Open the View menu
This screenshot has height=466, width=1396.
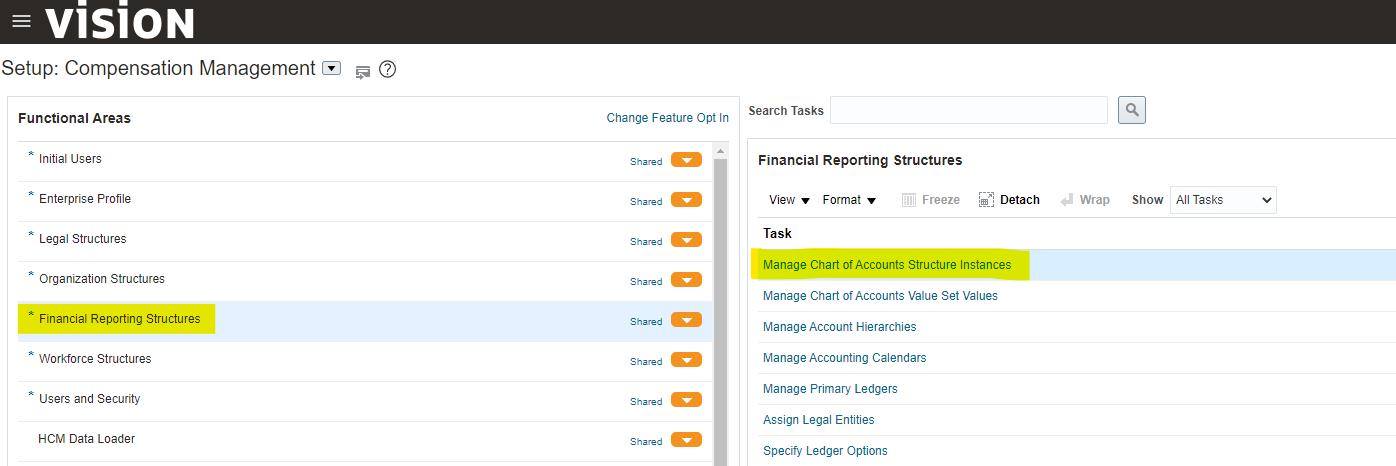[x=789, y=200]
